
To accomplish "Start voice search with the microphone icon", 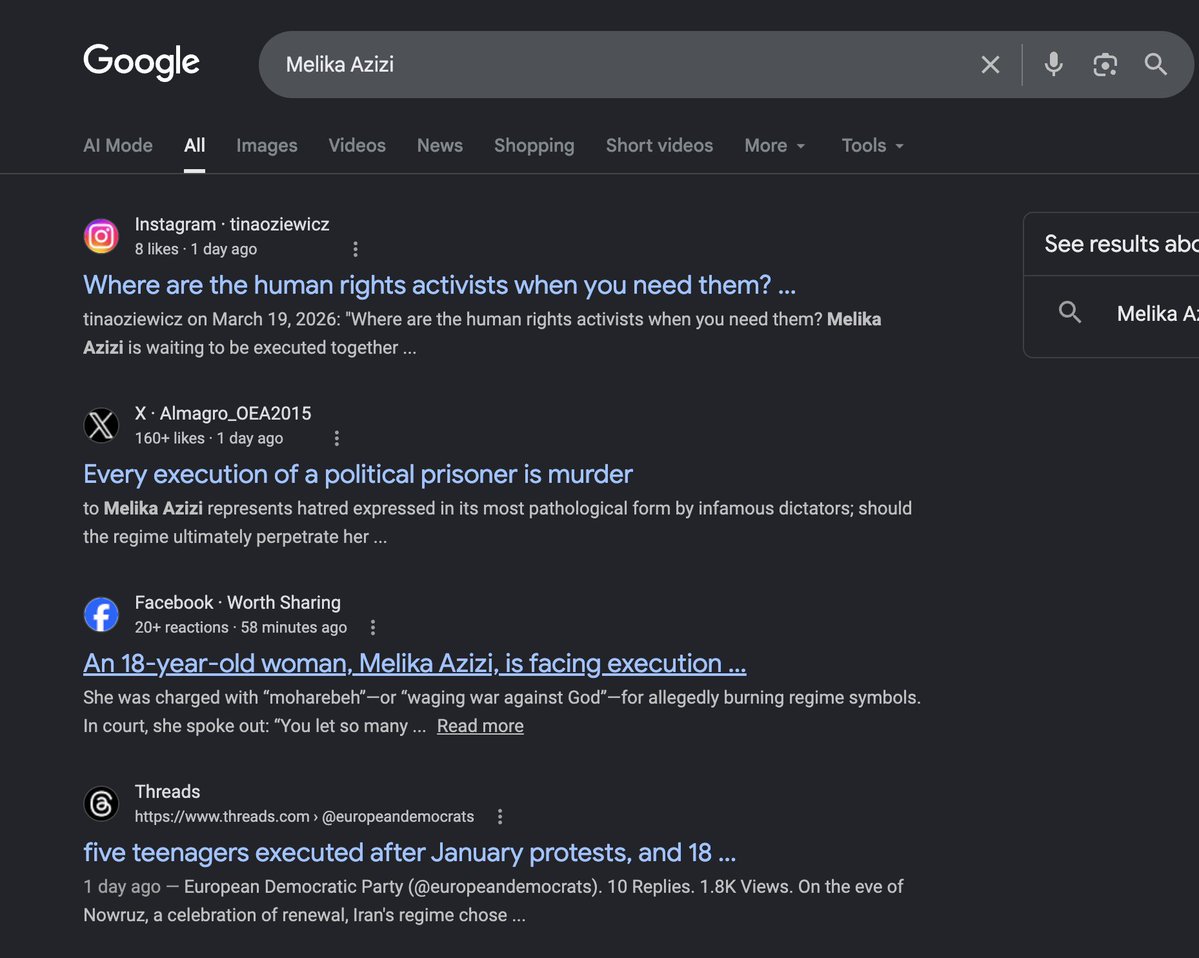I will [1054, 64].
